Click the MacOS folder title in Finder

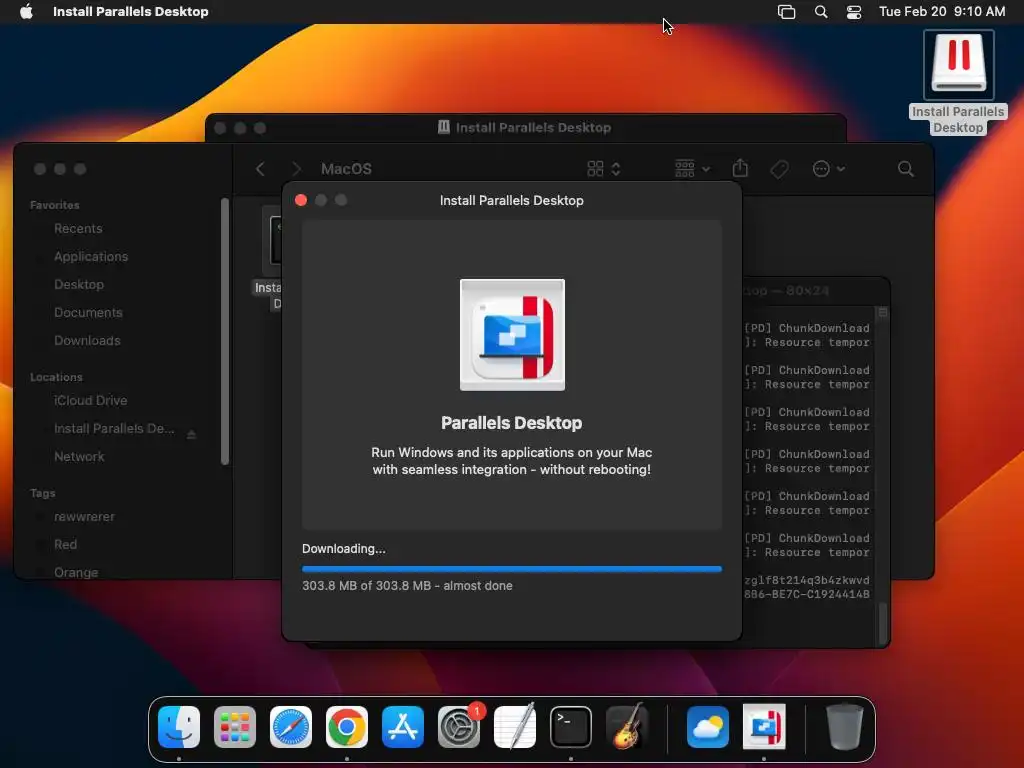tap(346, 169)
